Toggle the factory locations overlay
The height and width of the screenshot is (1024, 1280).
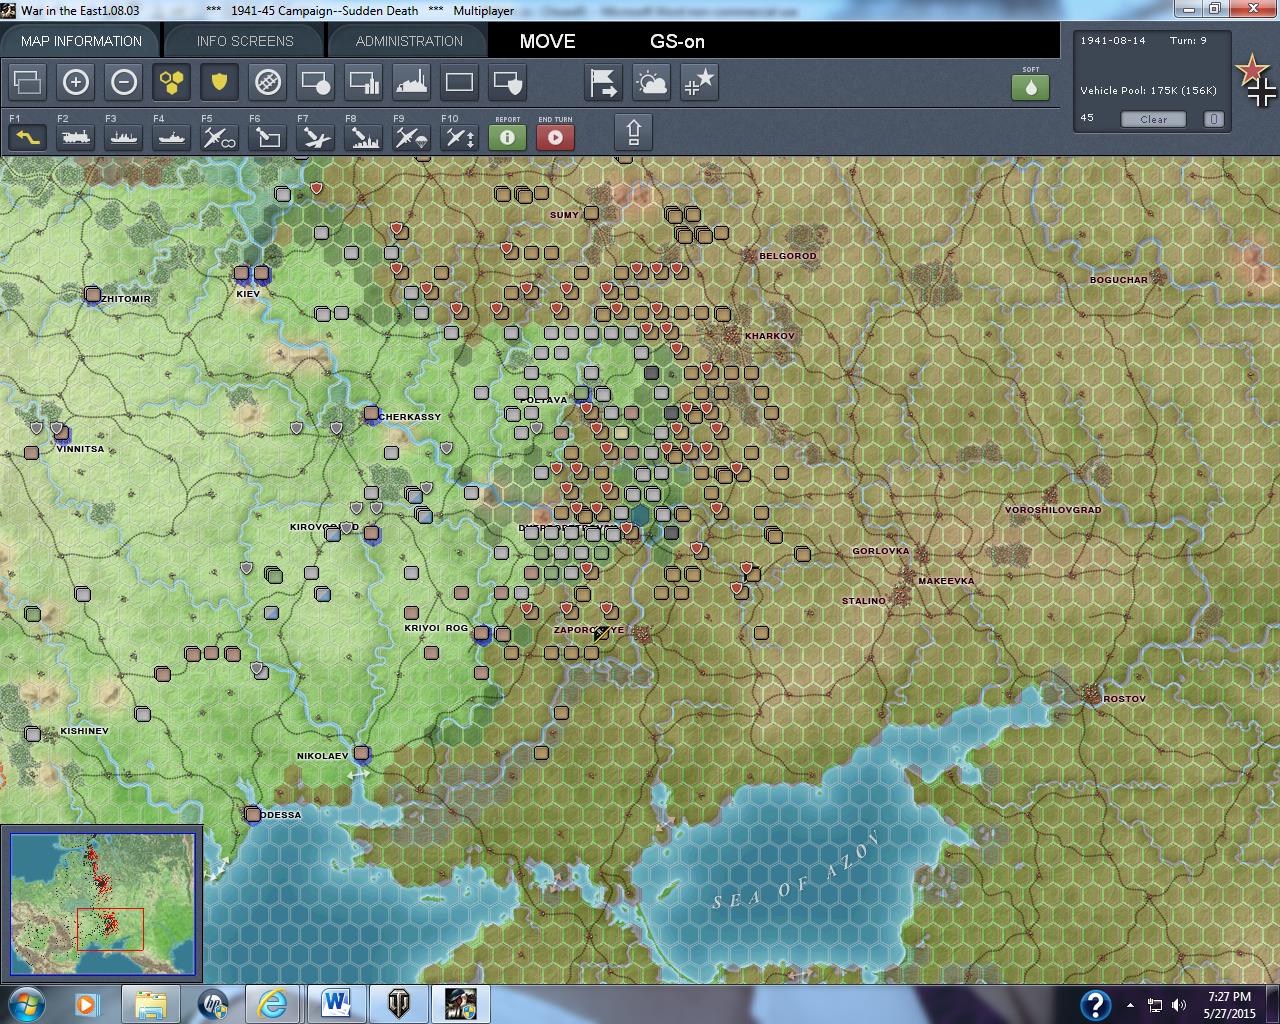tap(412, 82)
